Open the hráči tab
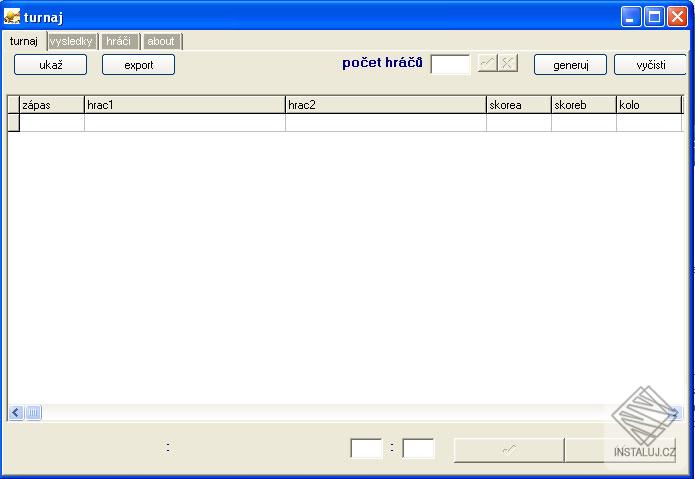Viewport: 695px width, 479px height. (x=119, y=42)
